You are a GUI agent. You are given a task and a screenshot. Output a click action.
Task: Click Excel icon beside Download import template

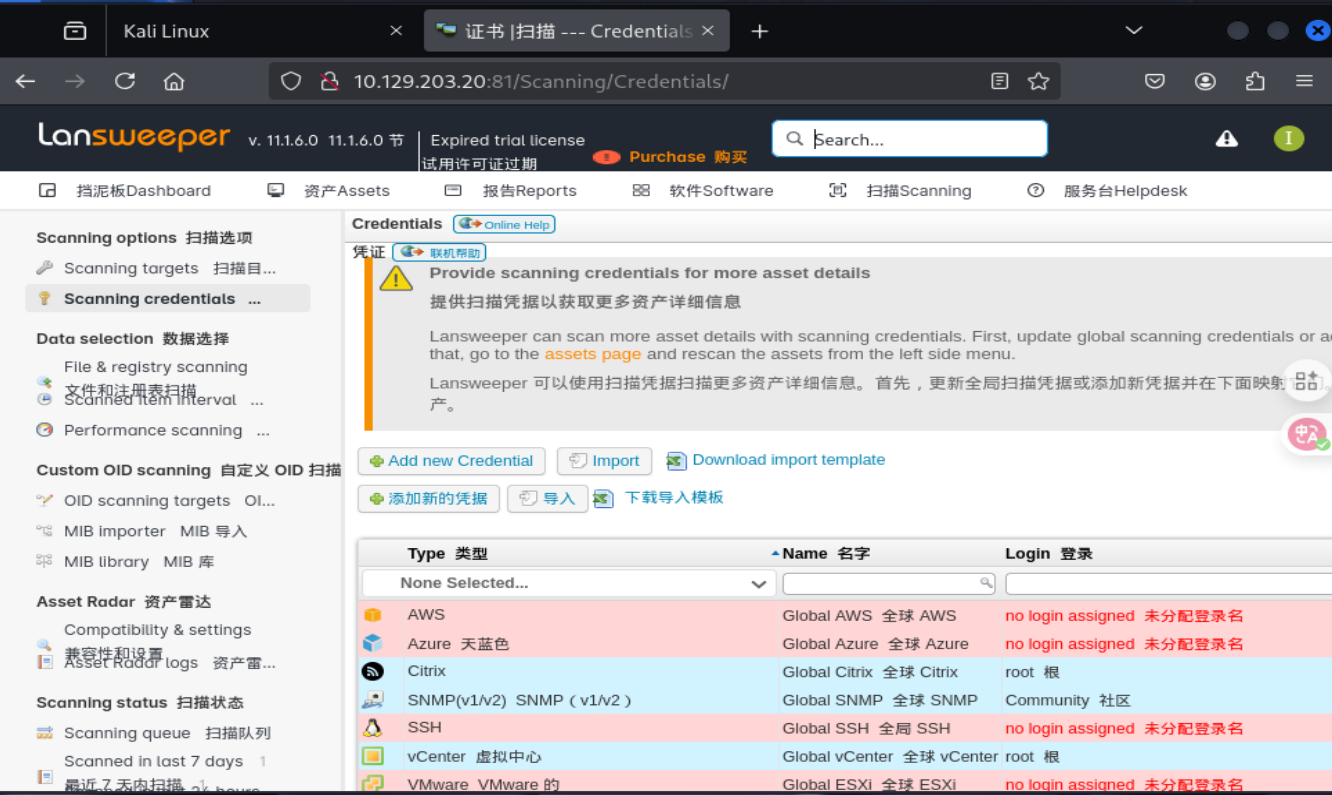pos(677,460)
